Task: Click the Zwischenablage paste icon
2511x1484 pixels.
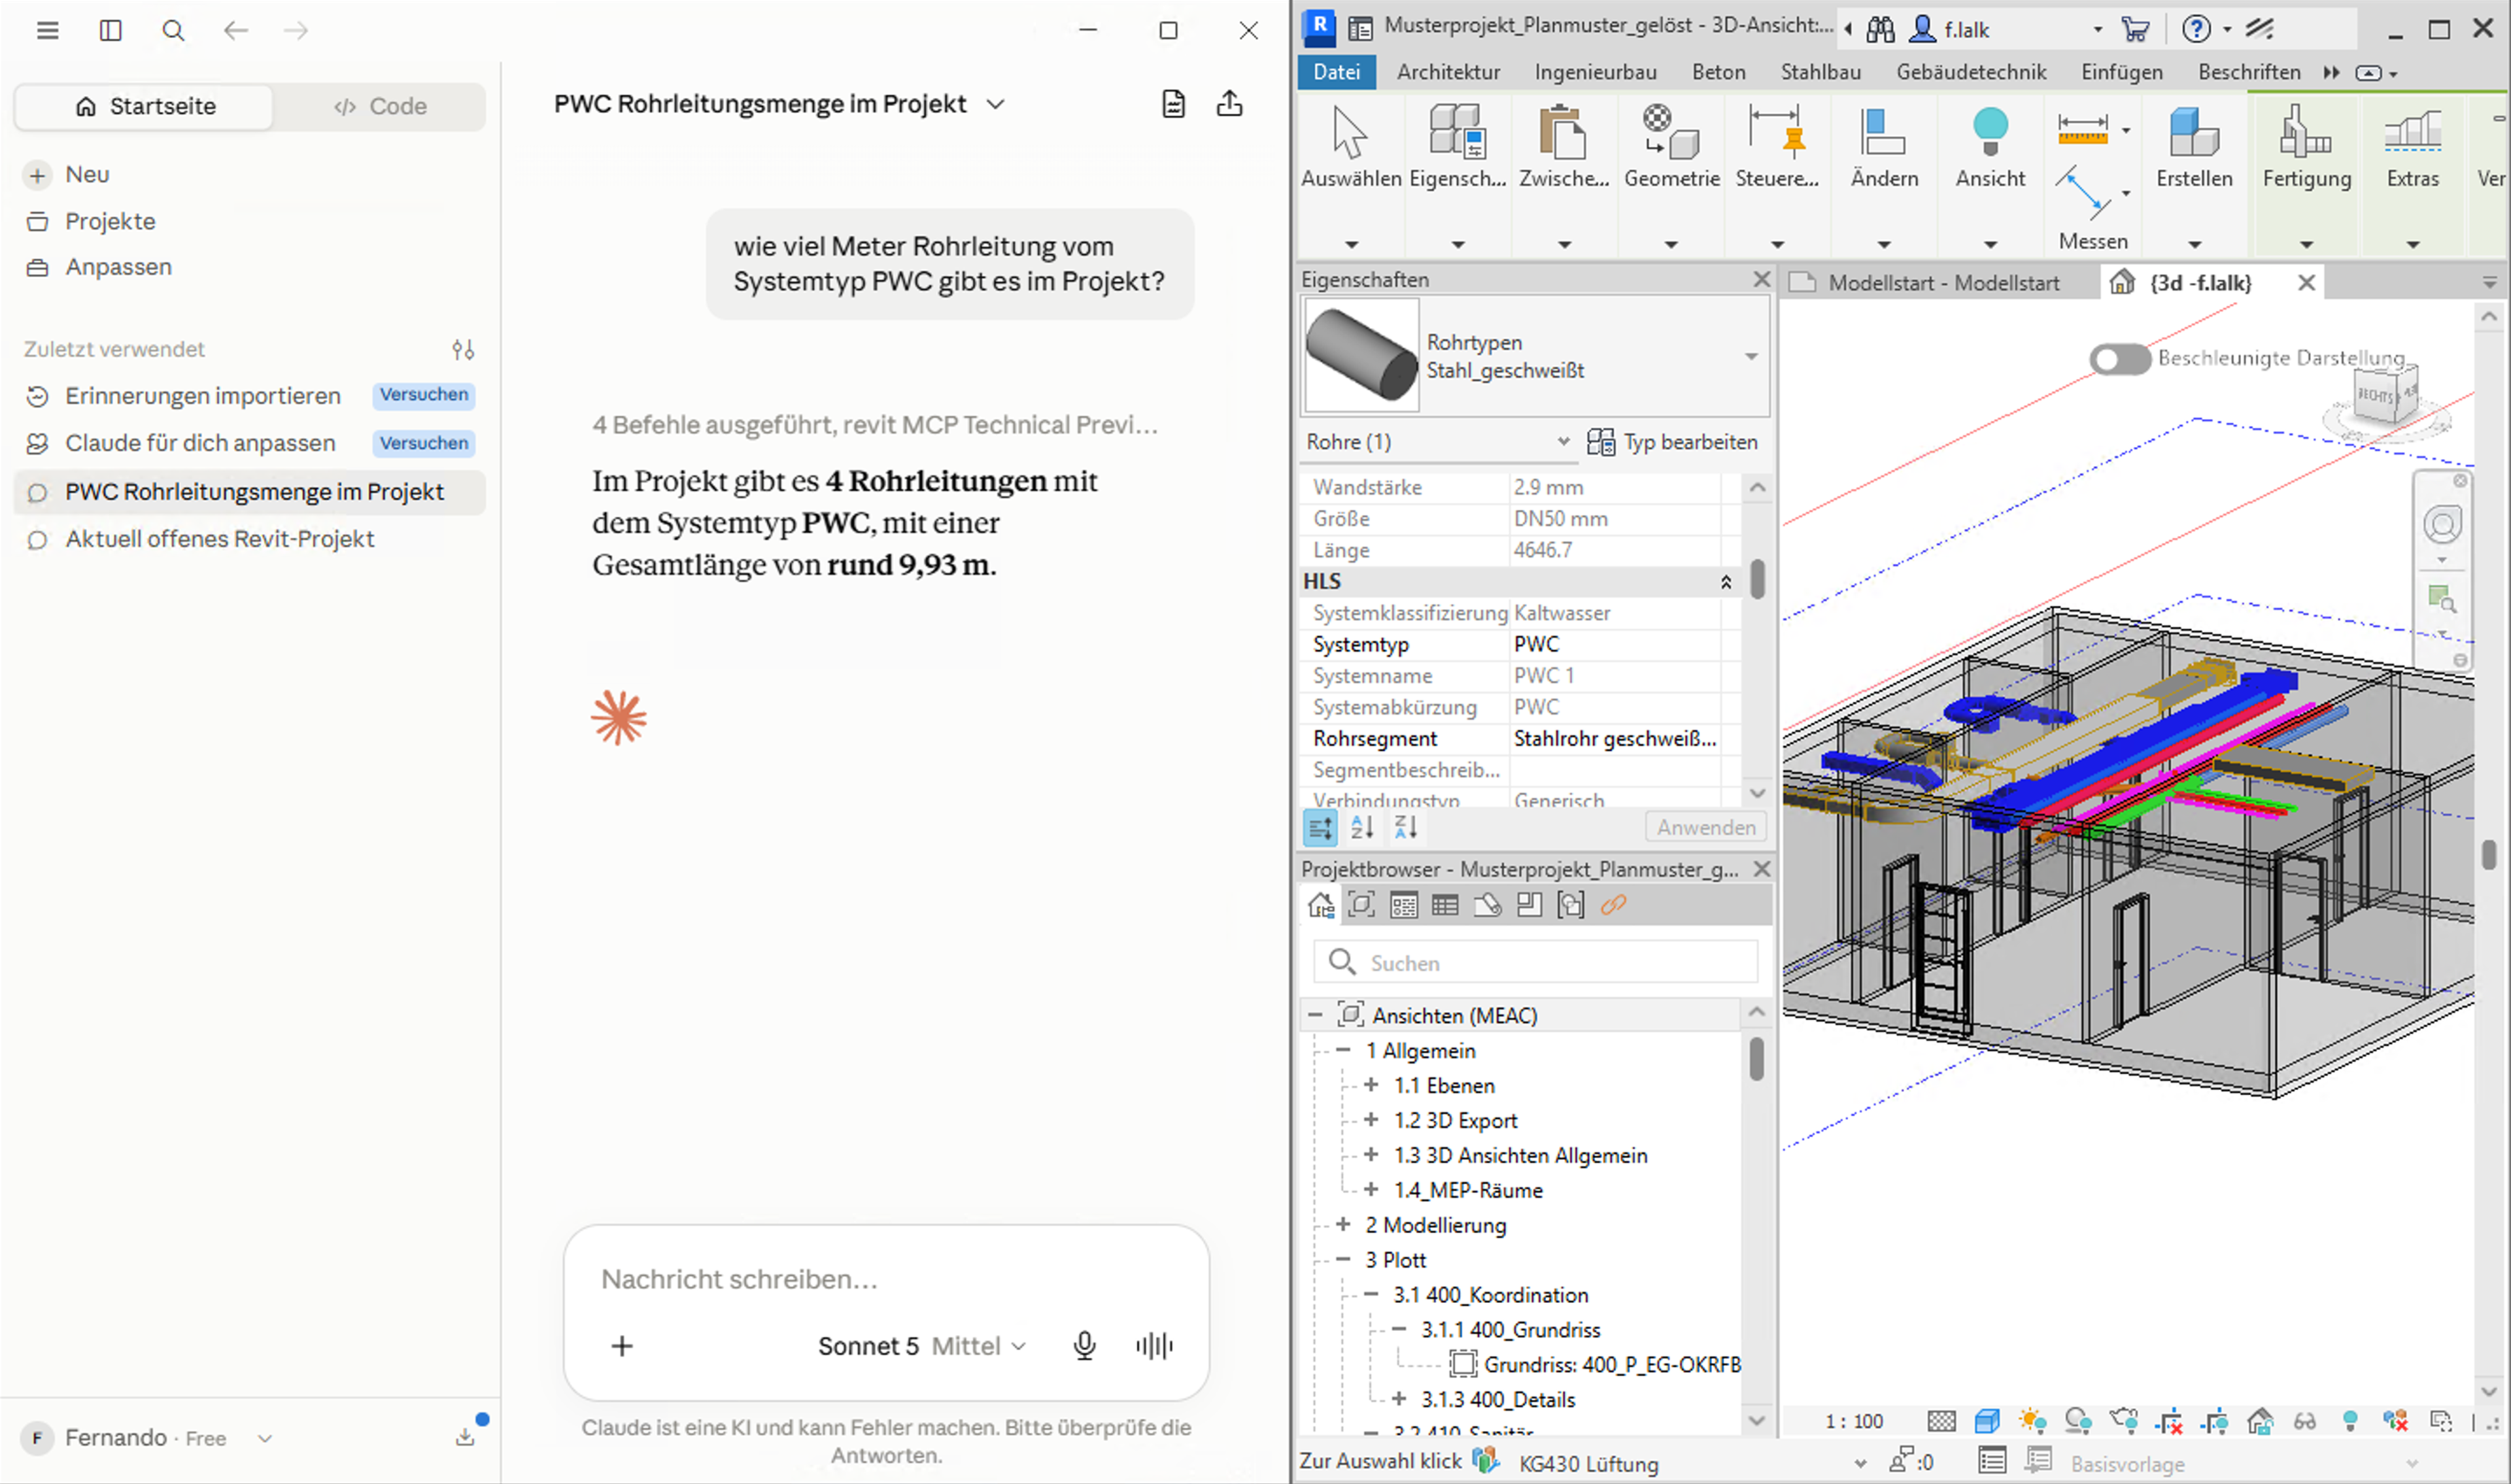Action: (1562, 131)
